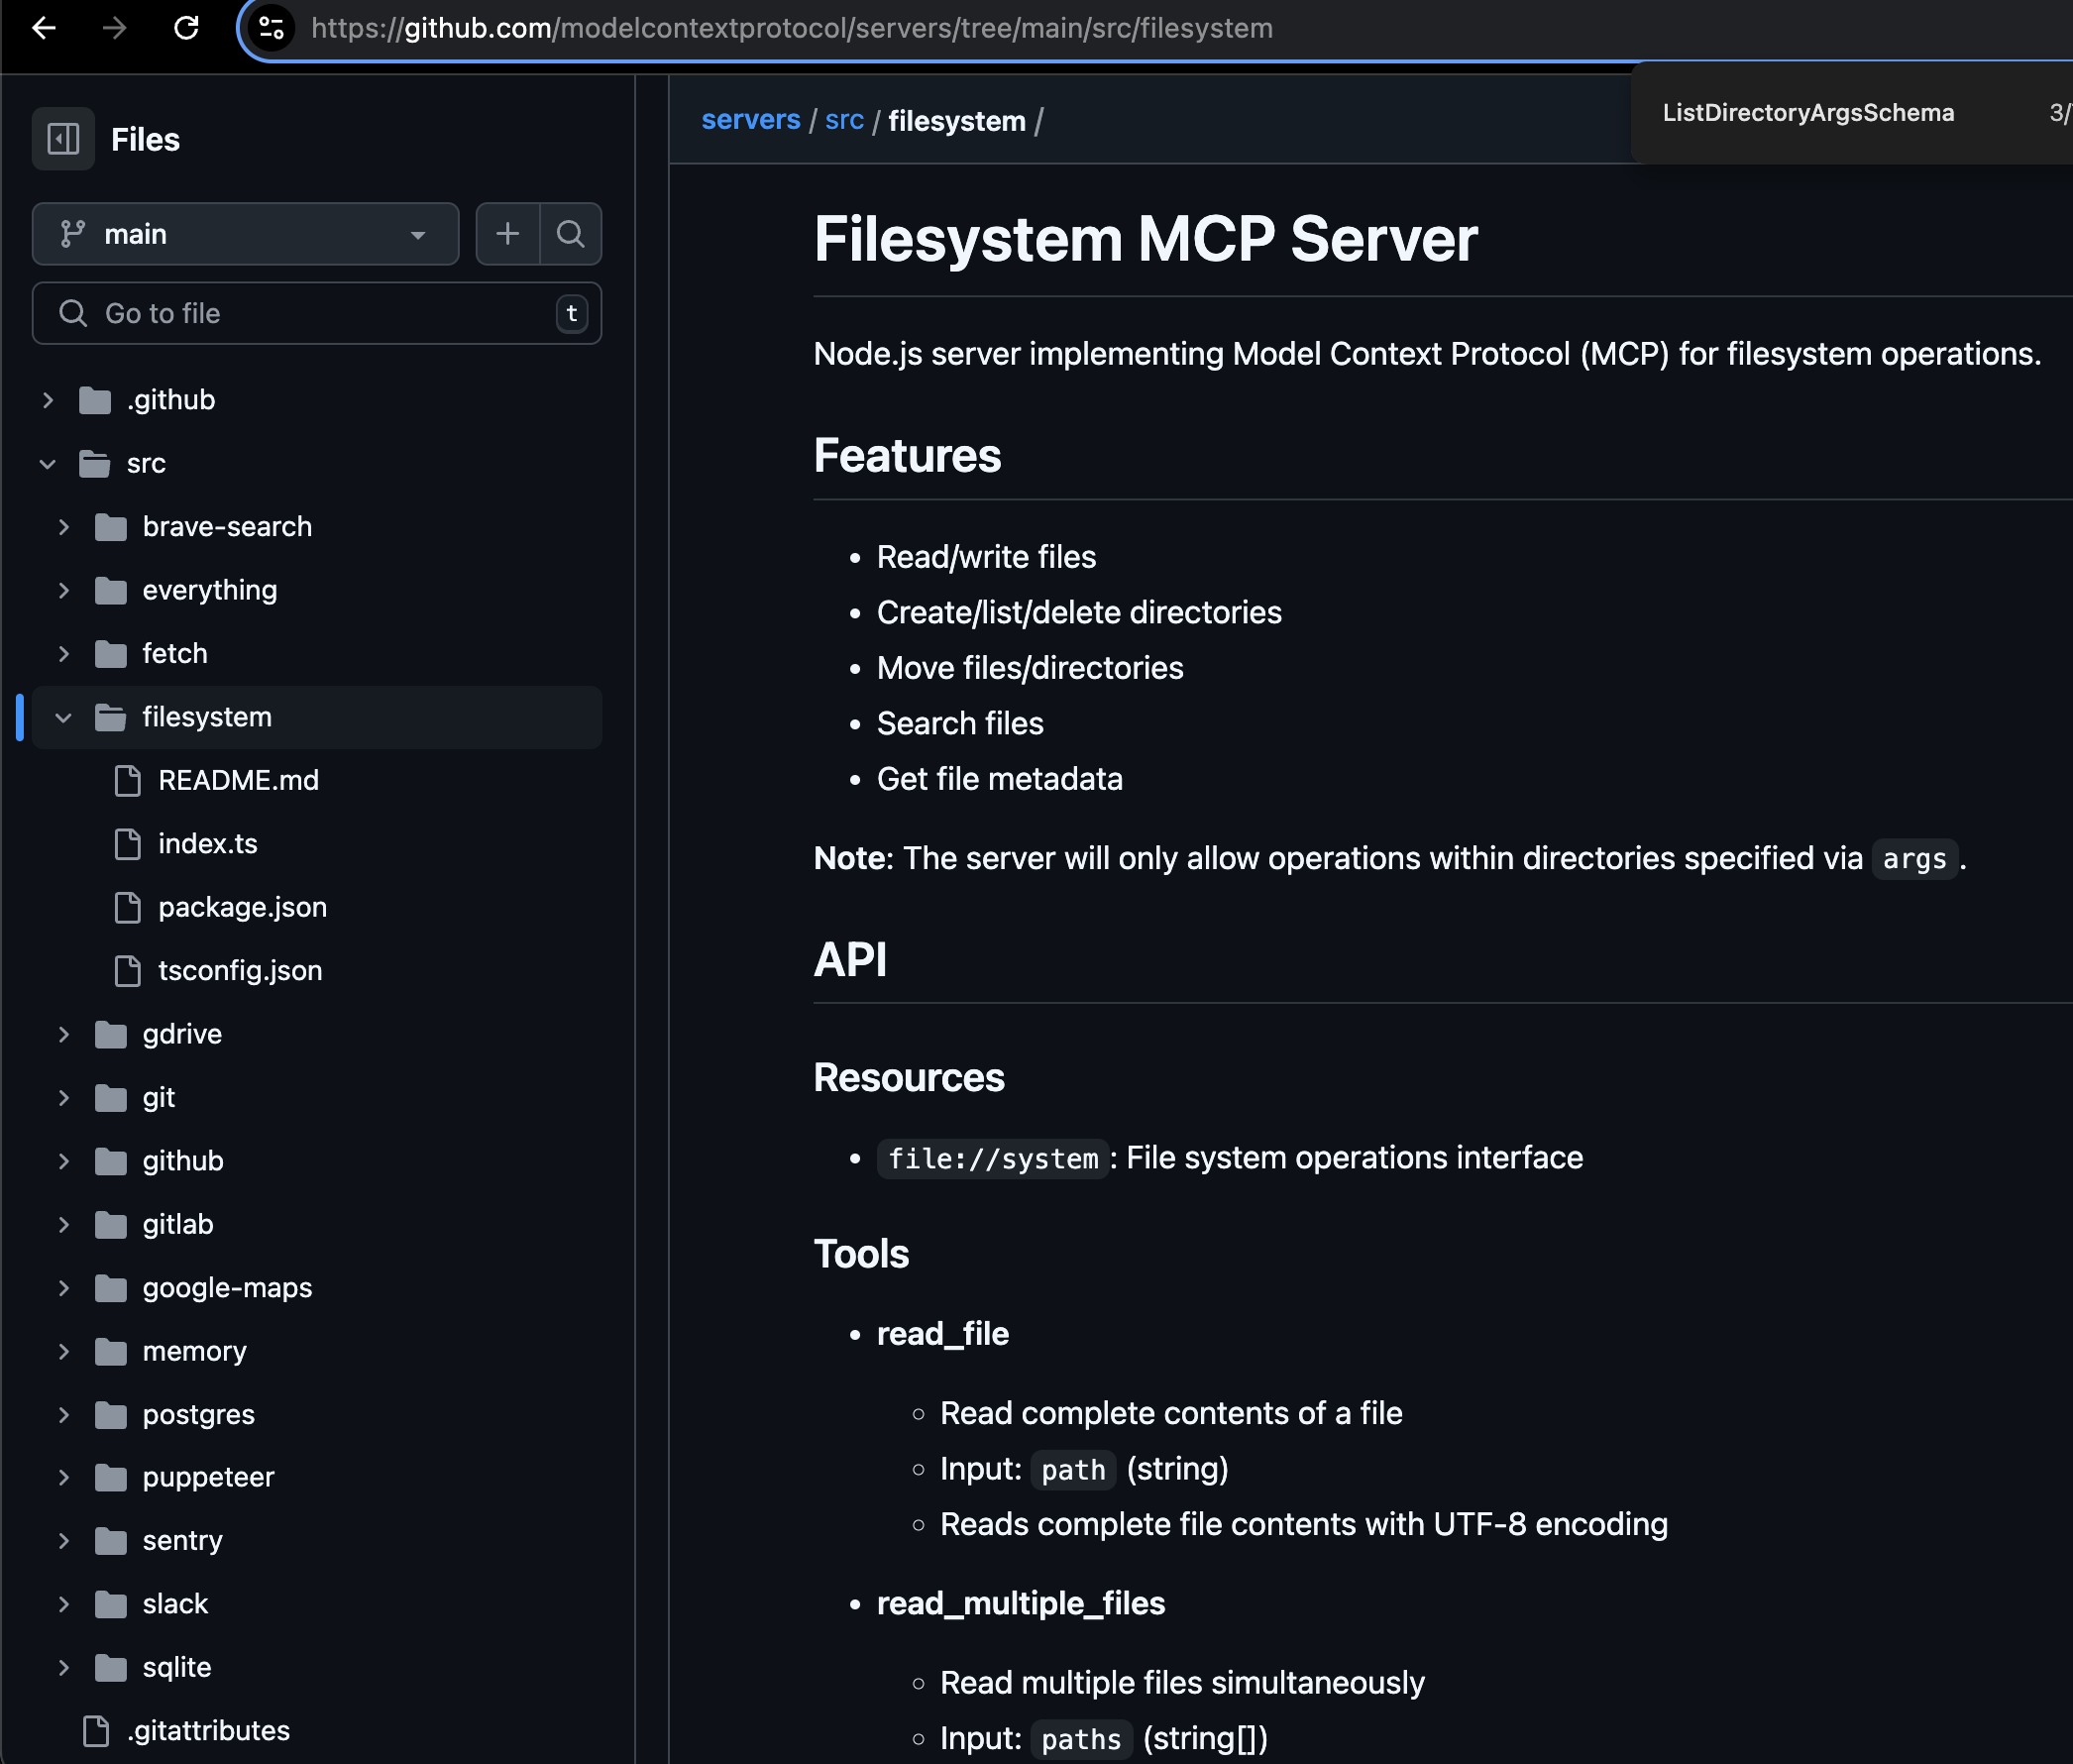
Task: Open the index.ts file
Action: (x=208, y=844)
